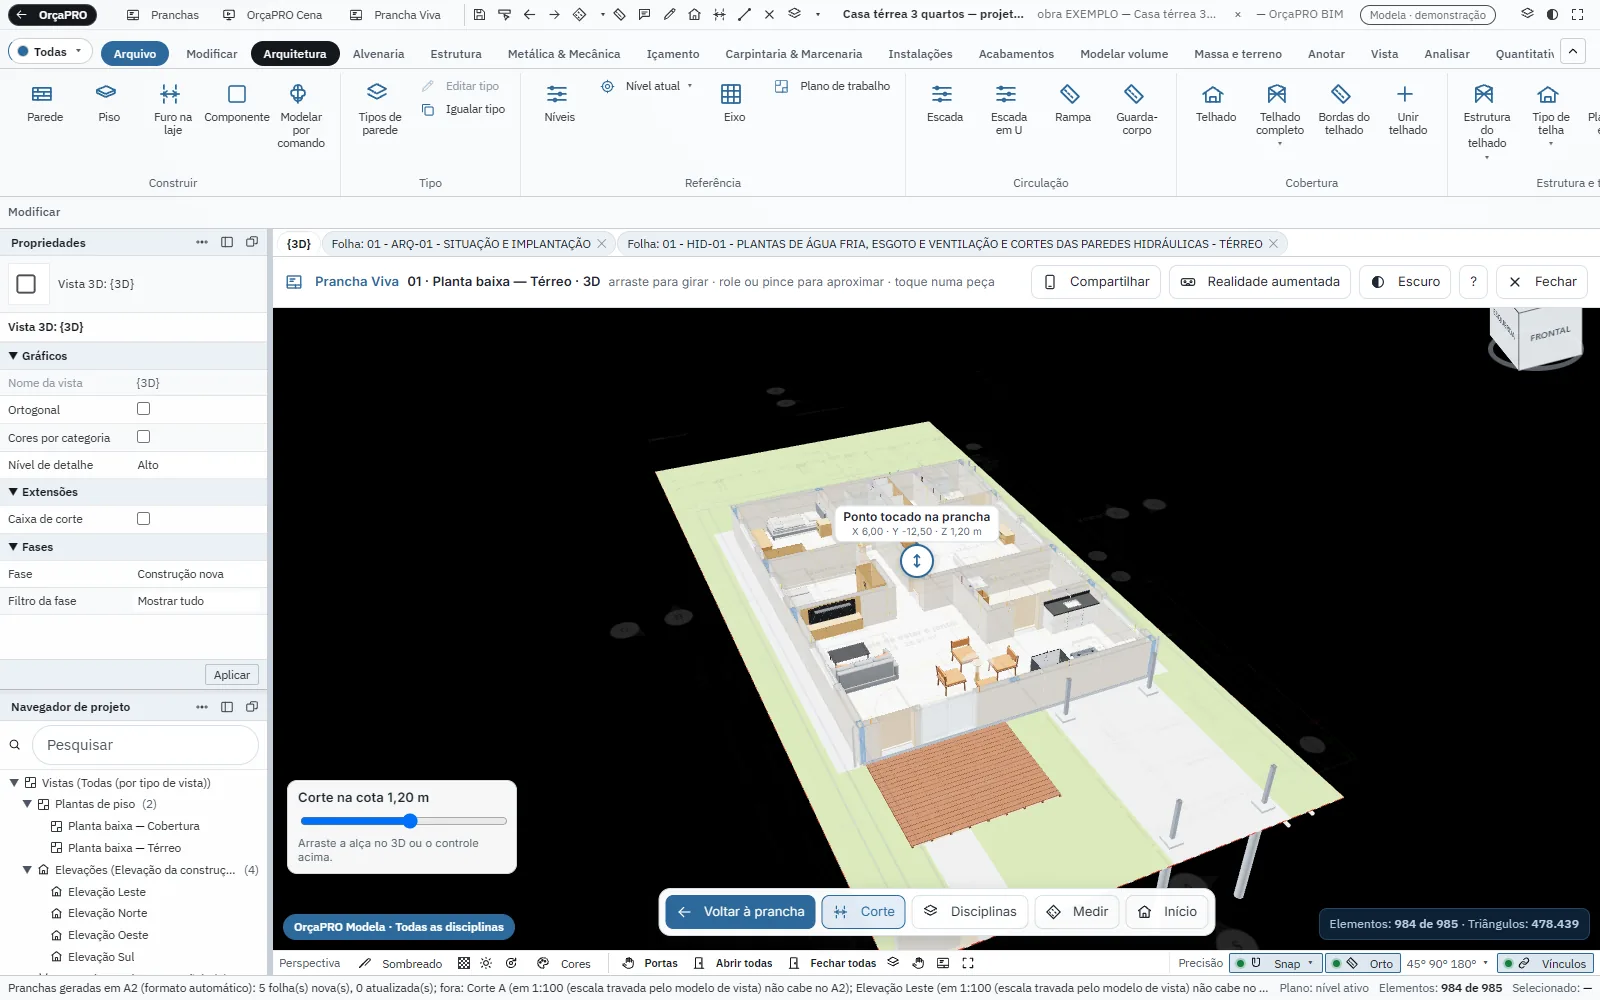This screenshot has width=1600, height=1000.
Task: Click the Compartilhar button
Action: 1097,282
